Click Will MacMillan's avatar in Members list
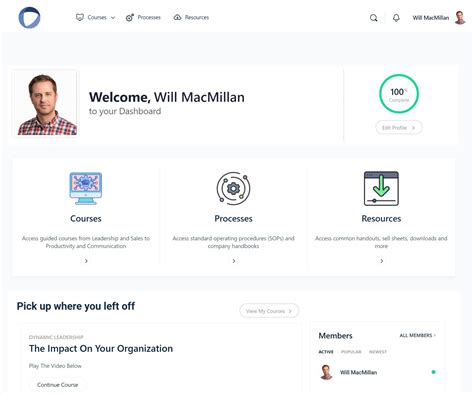 (x=326, y=372)
